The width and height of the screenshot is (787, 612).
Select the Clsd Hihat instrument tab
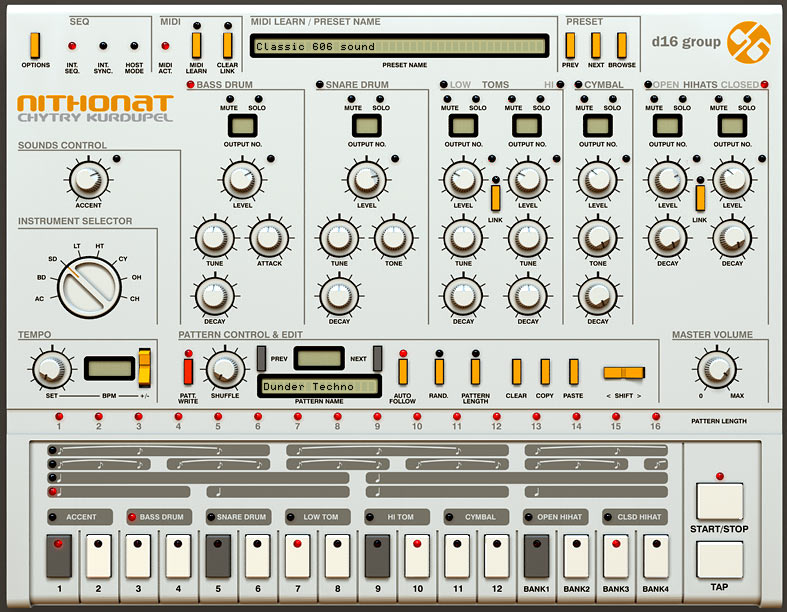(x=635, y=517)
